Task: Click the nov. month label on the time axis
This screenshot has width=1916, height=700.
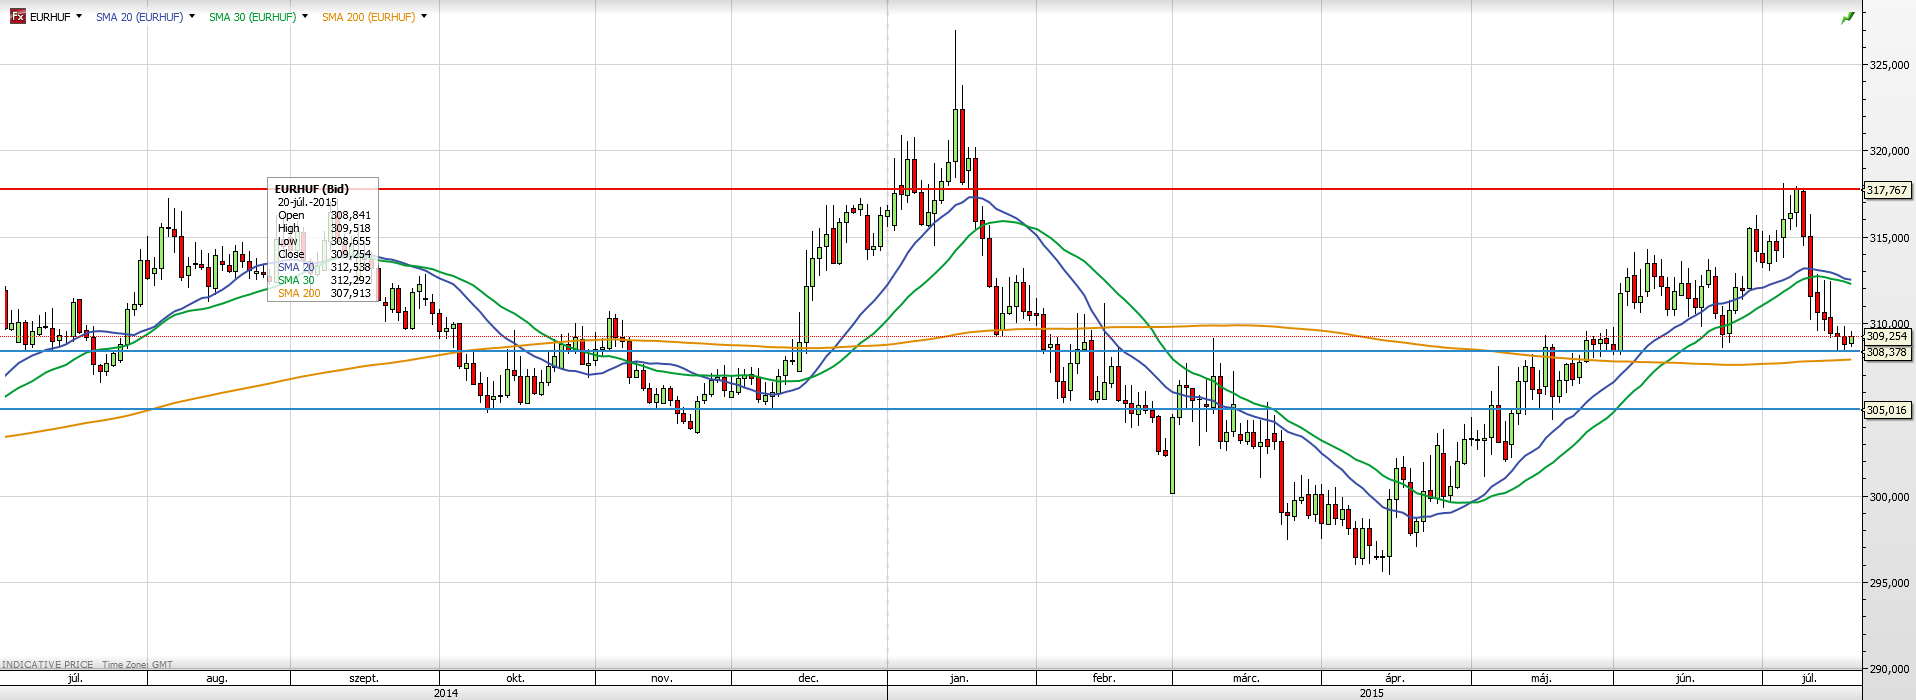Action: (x=662, y=678)
